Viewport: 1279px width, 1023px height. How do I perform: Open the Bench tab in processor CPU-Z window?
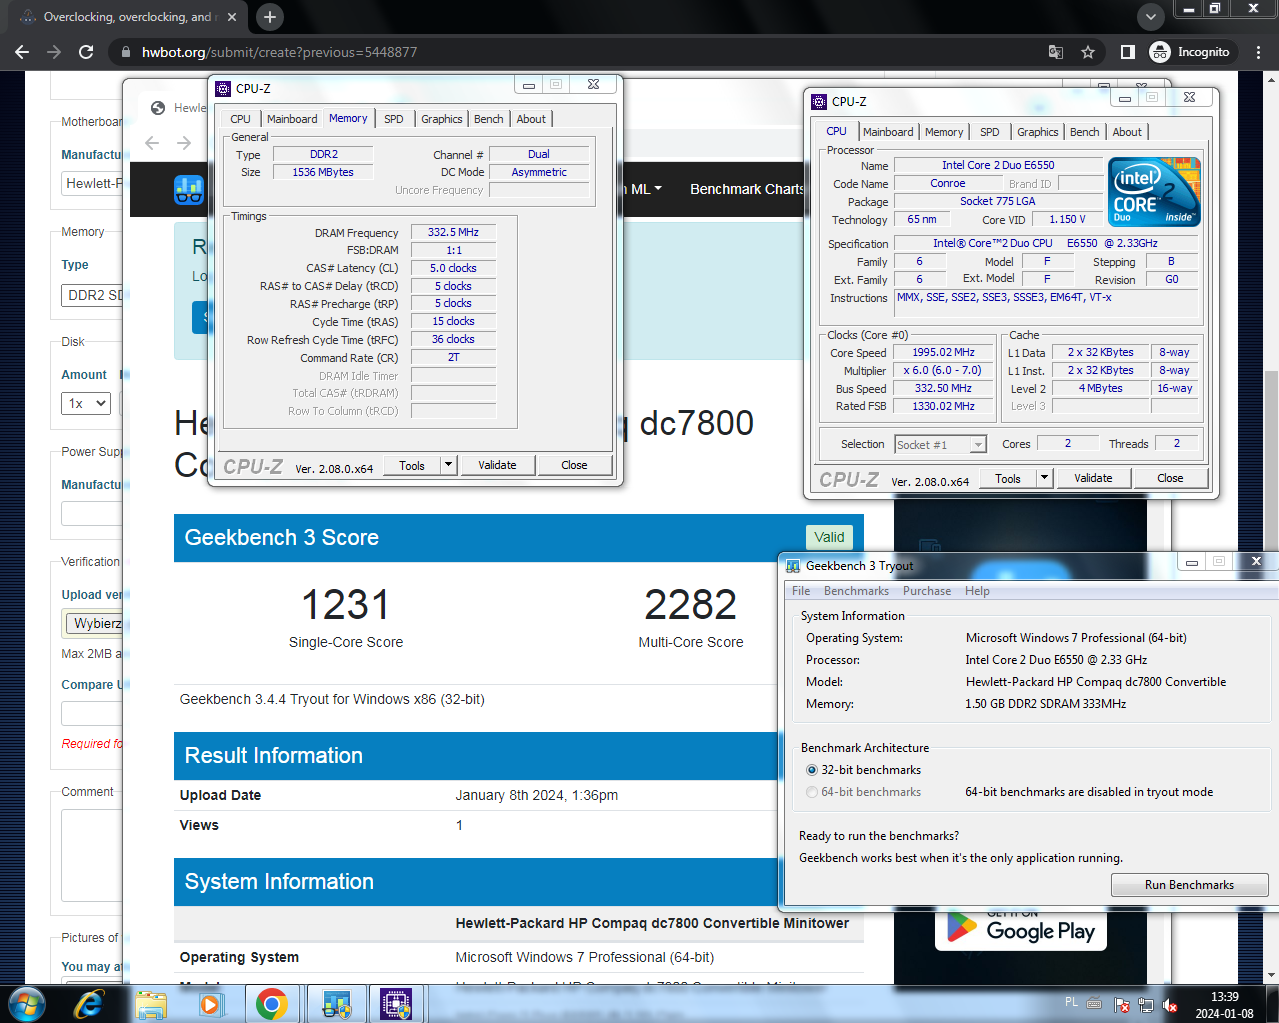1084,132
